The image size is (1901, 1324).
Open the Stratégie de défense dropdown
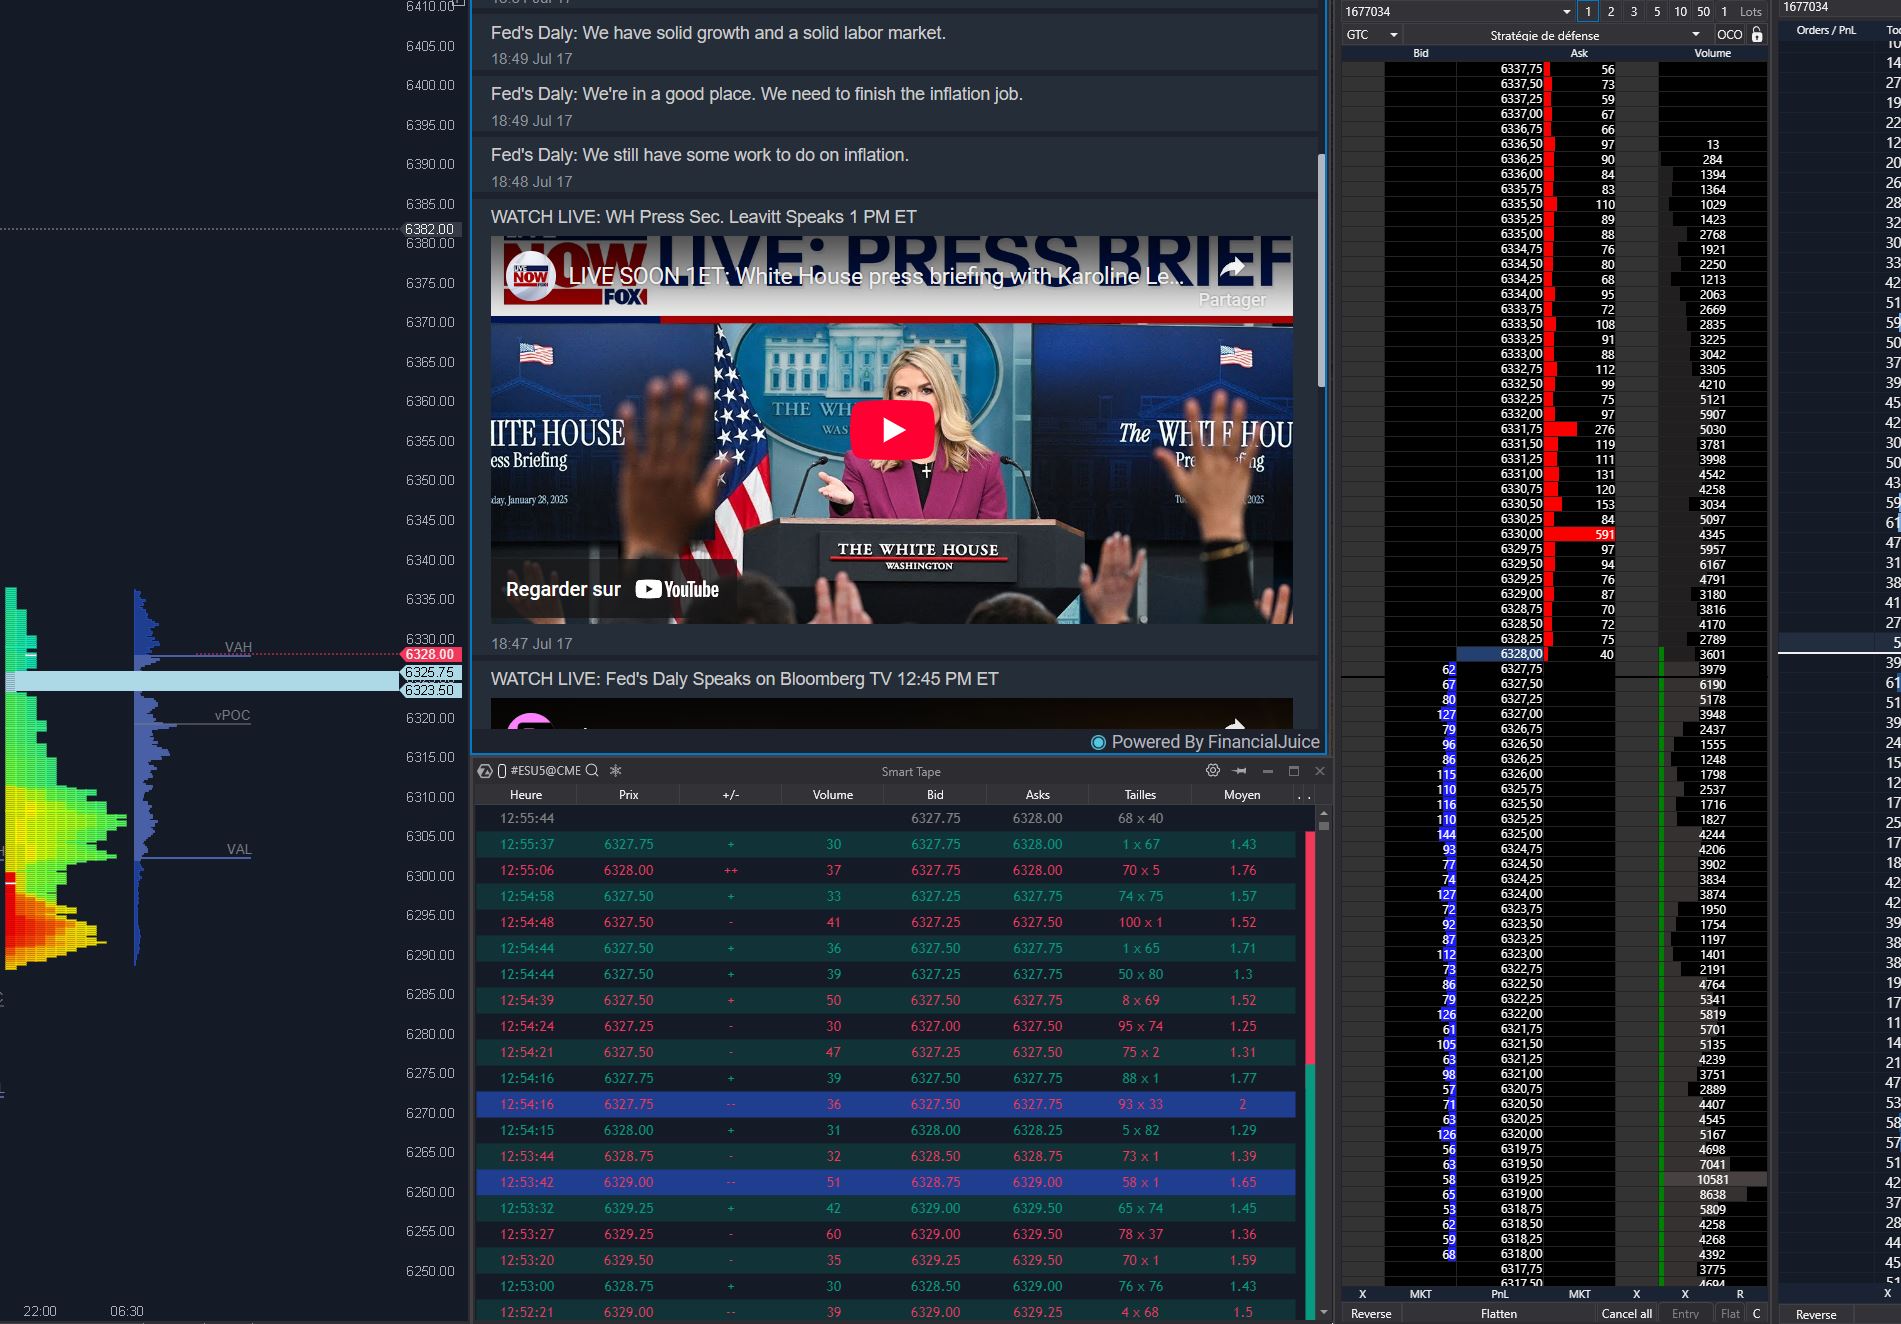(x=1557, y=35)
